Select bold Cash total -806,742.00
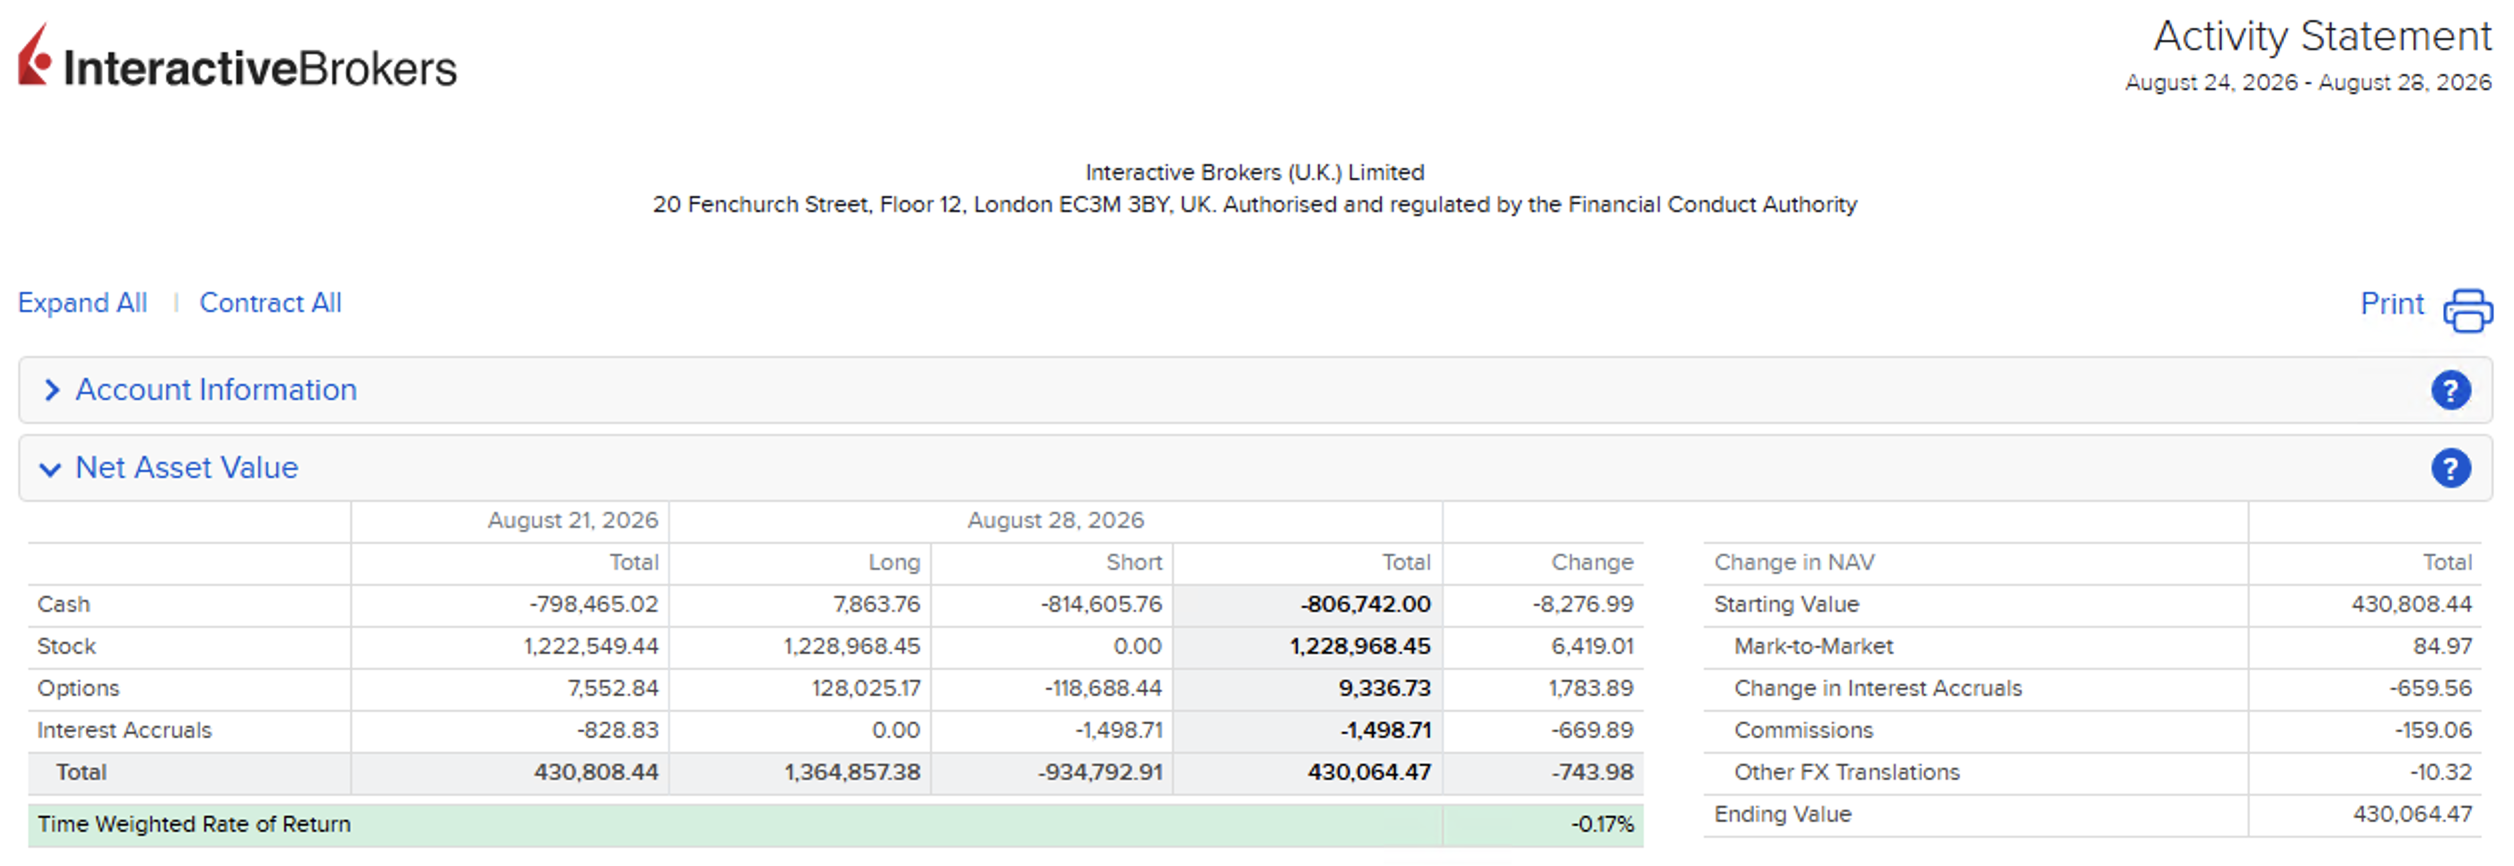This screenshot has width=2514, height=866. pos(1366,604)
